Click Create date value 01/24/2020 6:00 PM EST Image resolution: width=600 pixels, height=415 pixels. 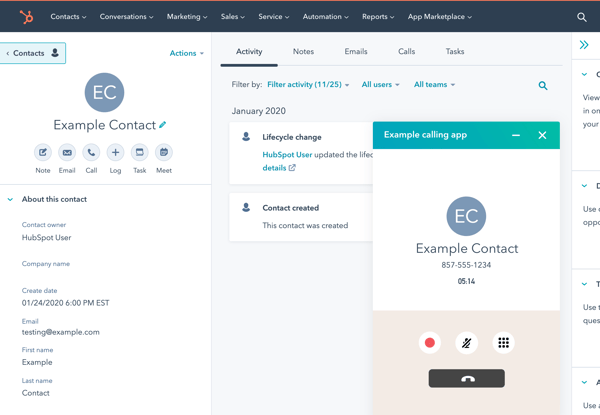pyautogui.click(x=65, y=303)
